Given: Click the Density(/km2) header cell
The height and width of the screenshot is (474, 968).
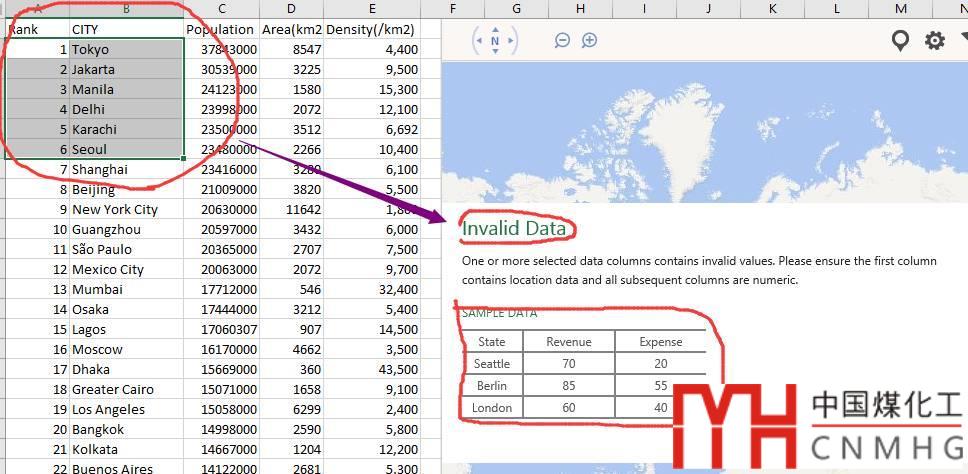Looking at the screenshot, I should (372, 29).
